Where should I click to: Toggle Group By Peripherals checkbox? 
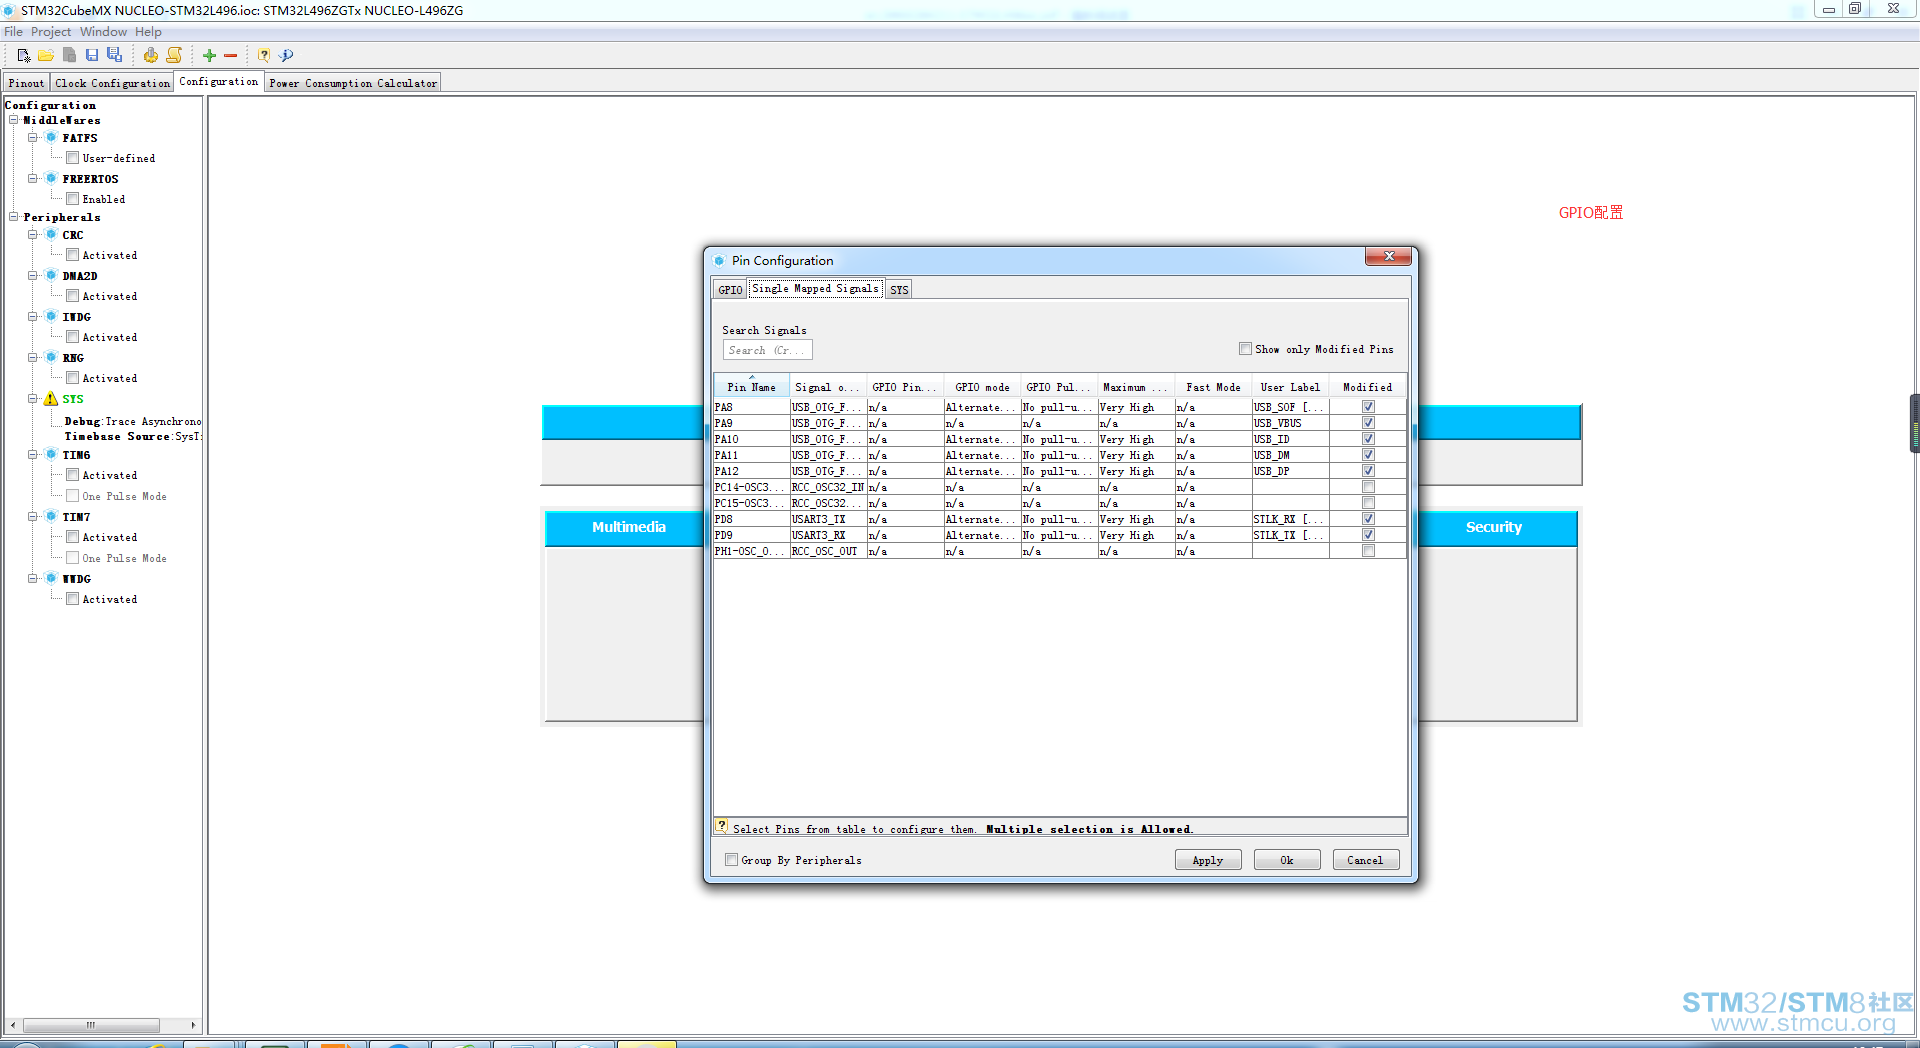point(731,860)
